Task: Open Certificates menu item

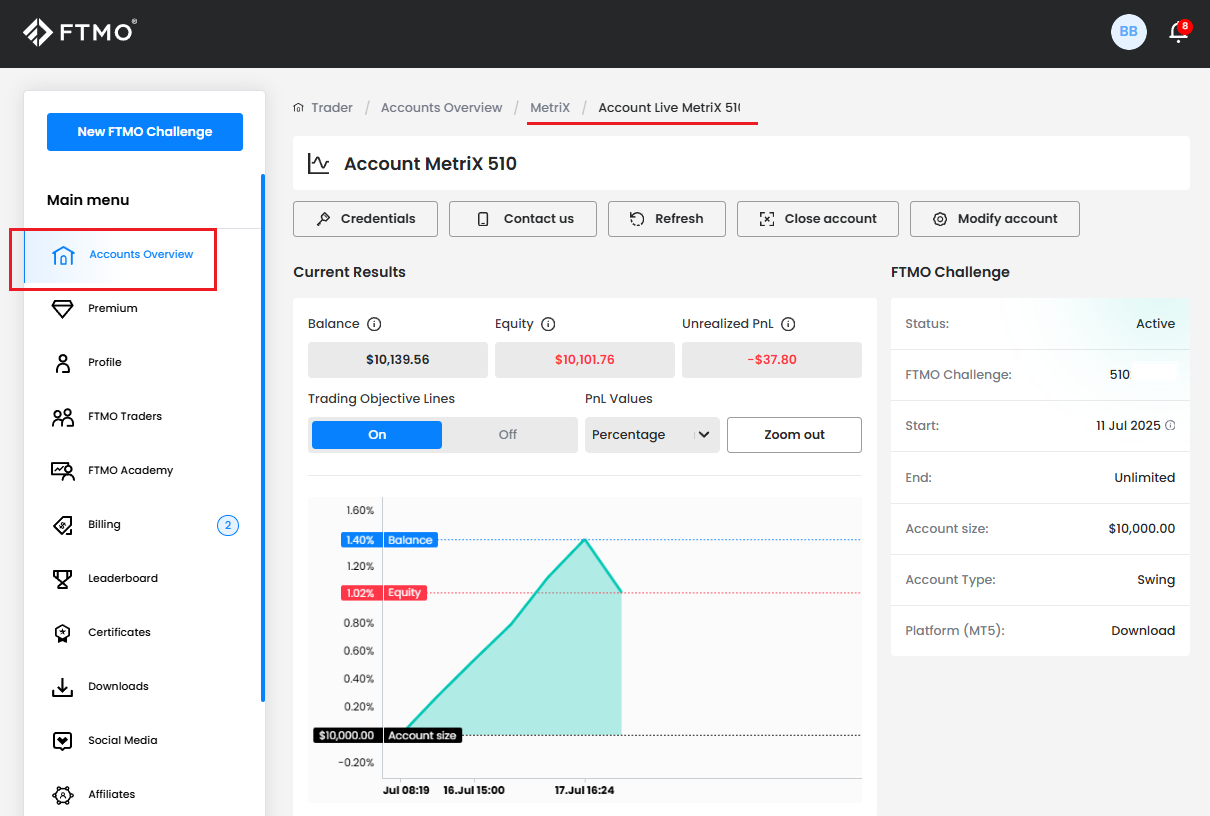Action: point(143,632)
